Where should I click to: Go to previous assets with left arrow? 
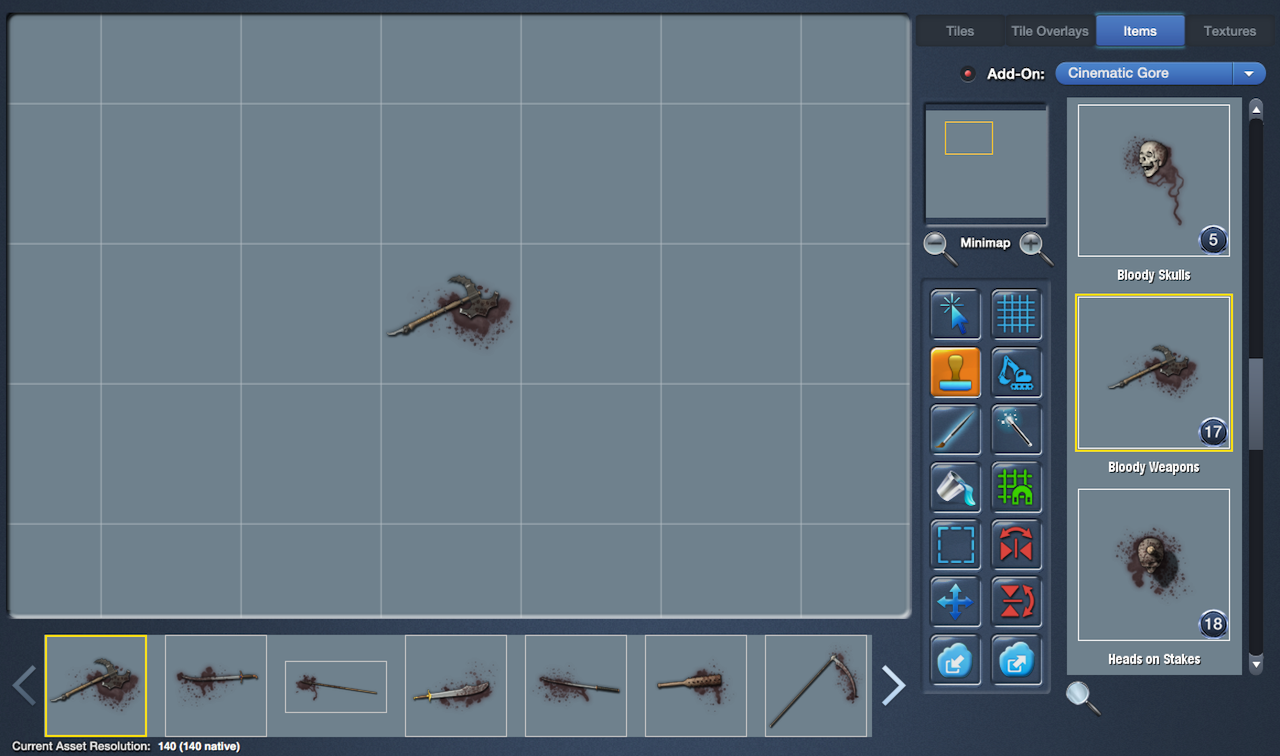(24, 686)
